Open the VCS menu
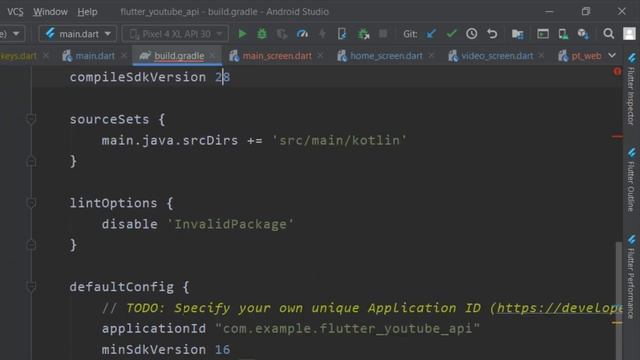The width and height of the screenshot is (640, 360). (x=16, y=12)
